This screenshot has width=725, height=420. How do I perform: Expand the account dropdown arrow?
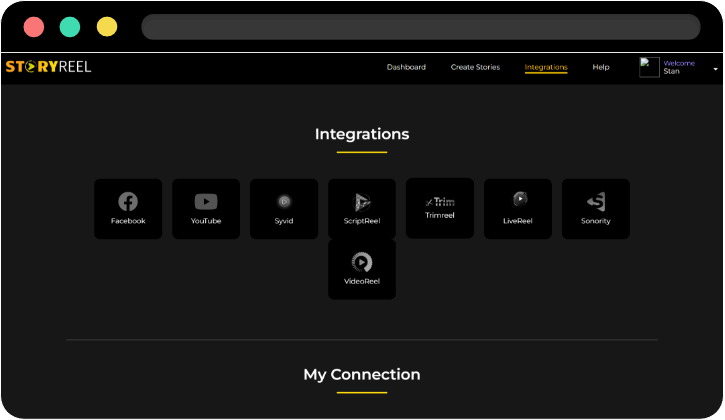click(x=715, y=69)
